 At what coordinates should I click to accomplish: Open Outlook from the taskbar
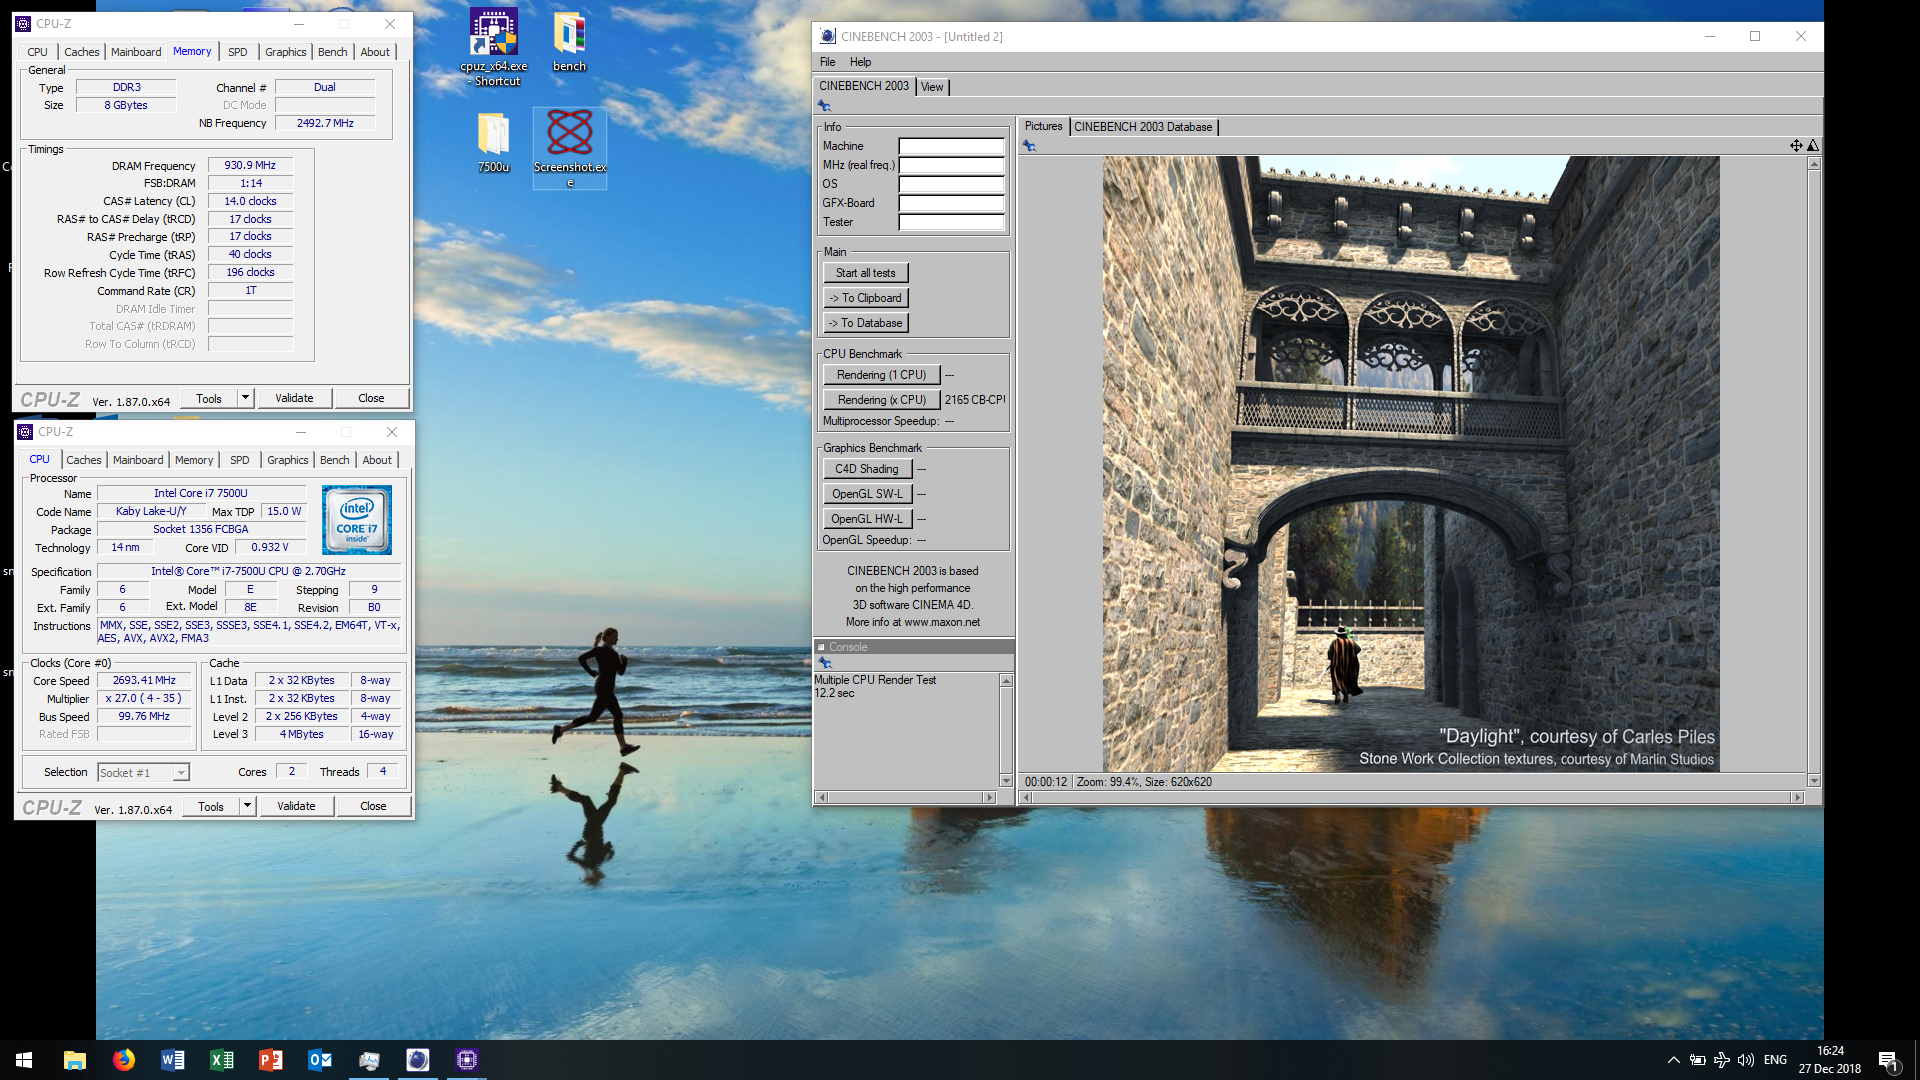point(320,1060)
